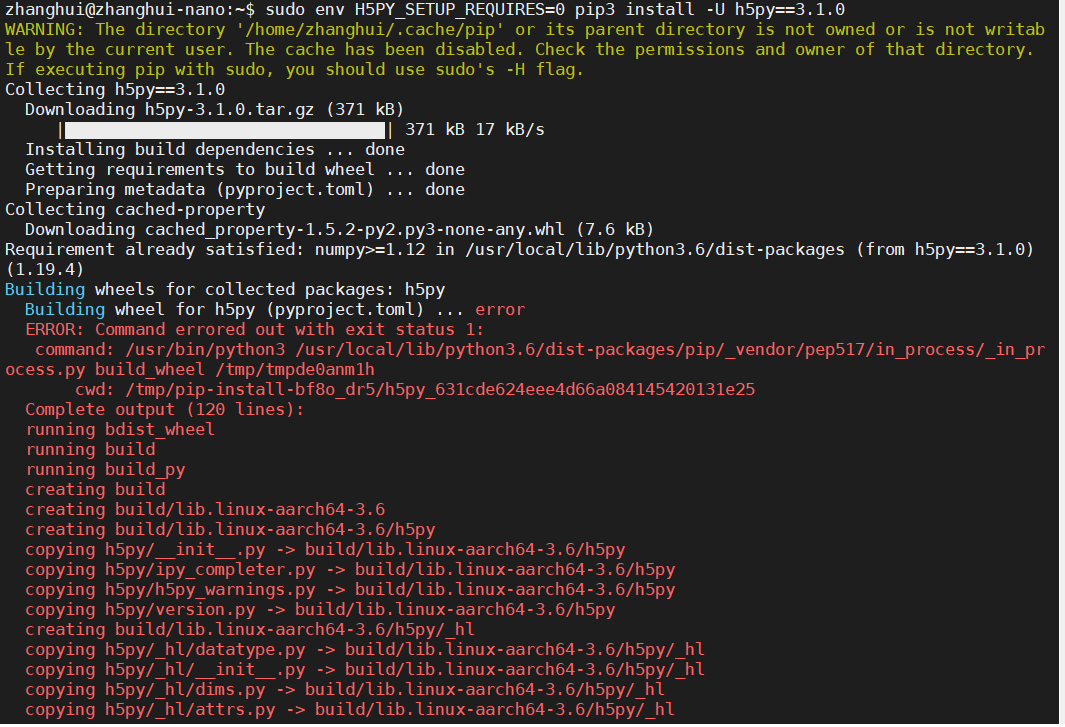Click the Preparing metadata (pyproject.toml) line
Image resolution: width=1065 pixels, height=727 pixels.
pos(244,190)
